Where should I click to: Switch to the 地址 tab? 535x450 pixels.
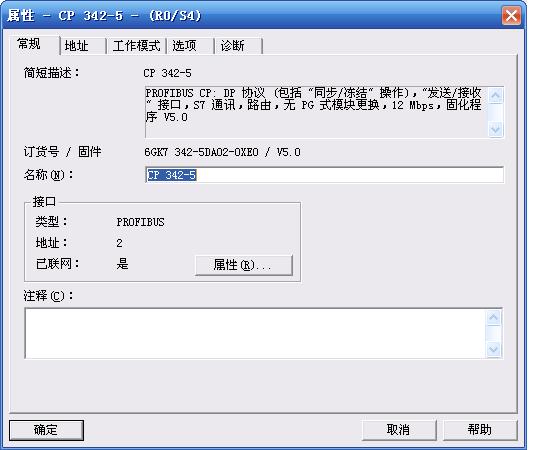(82, 46)
